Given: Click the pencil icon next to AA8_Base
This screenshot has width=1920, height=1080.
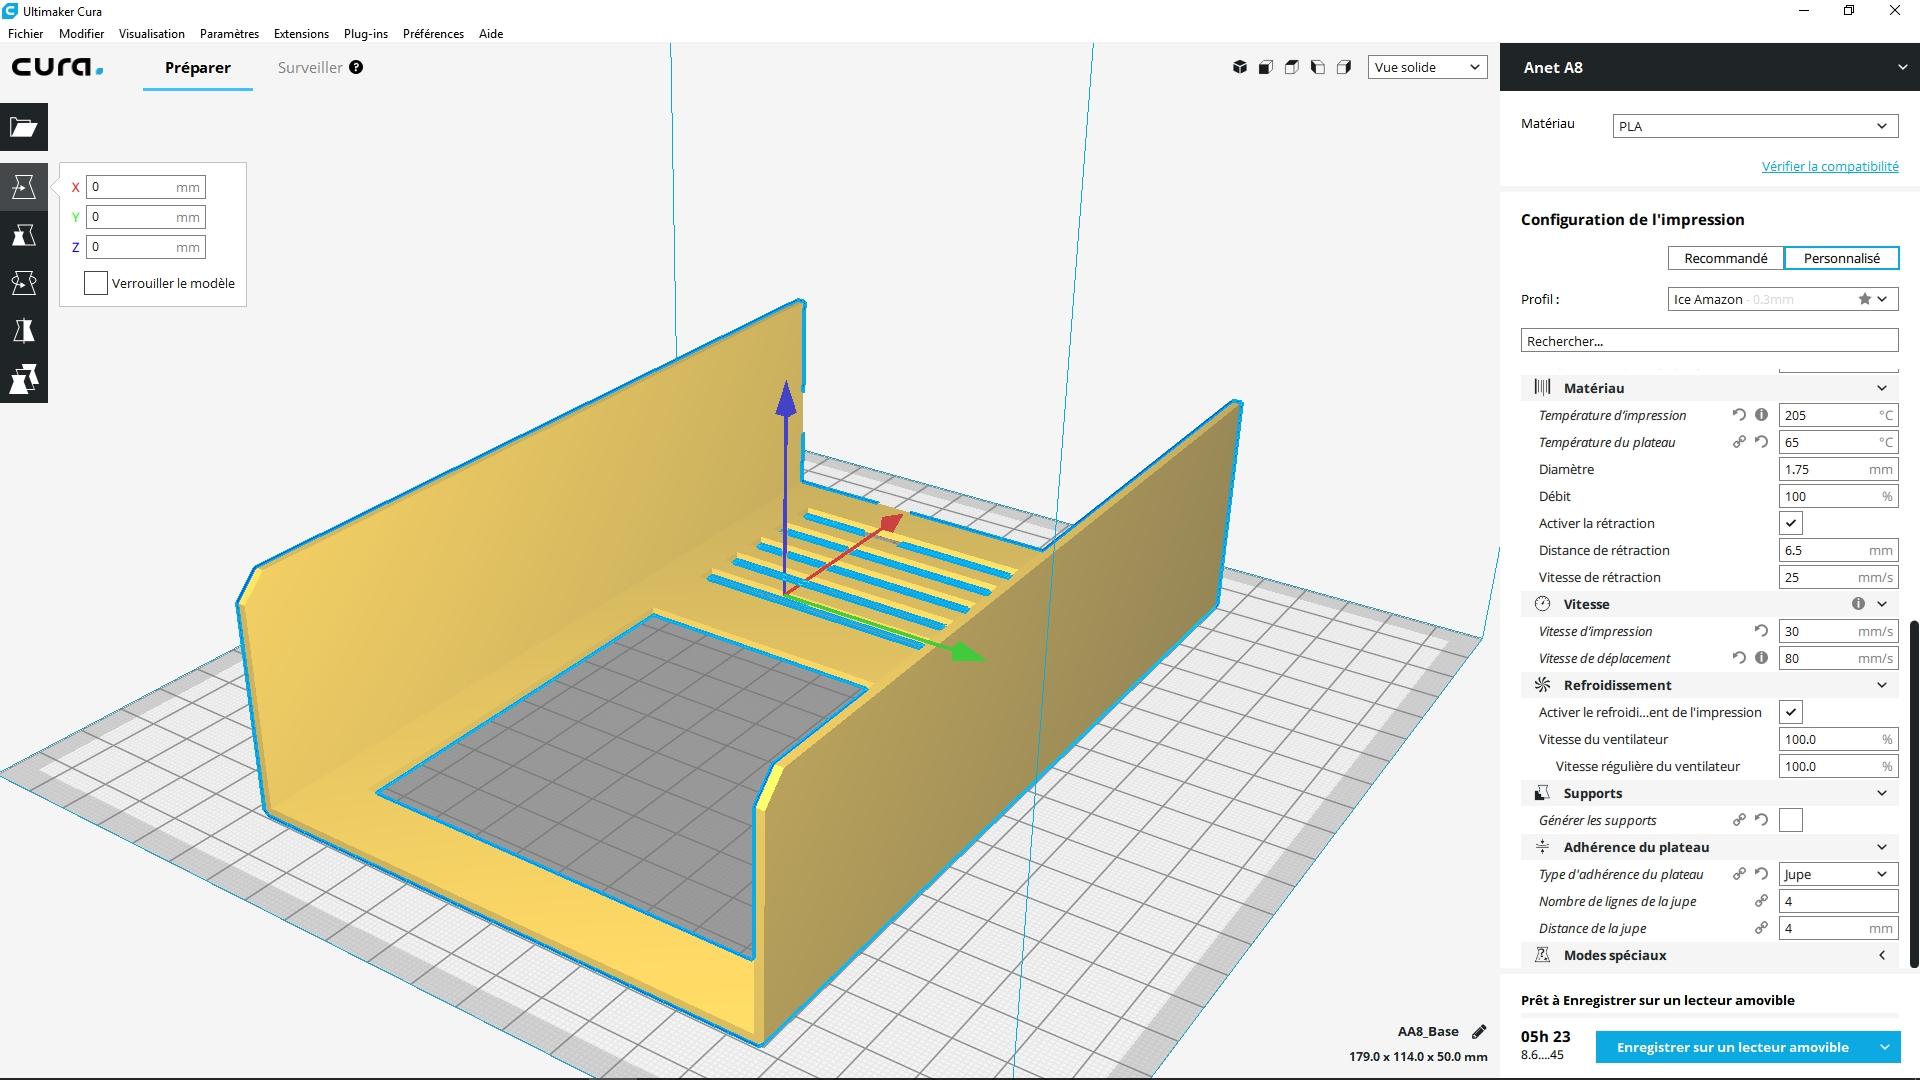Looking at the screenshot, I should (x=1479, y=1031).
